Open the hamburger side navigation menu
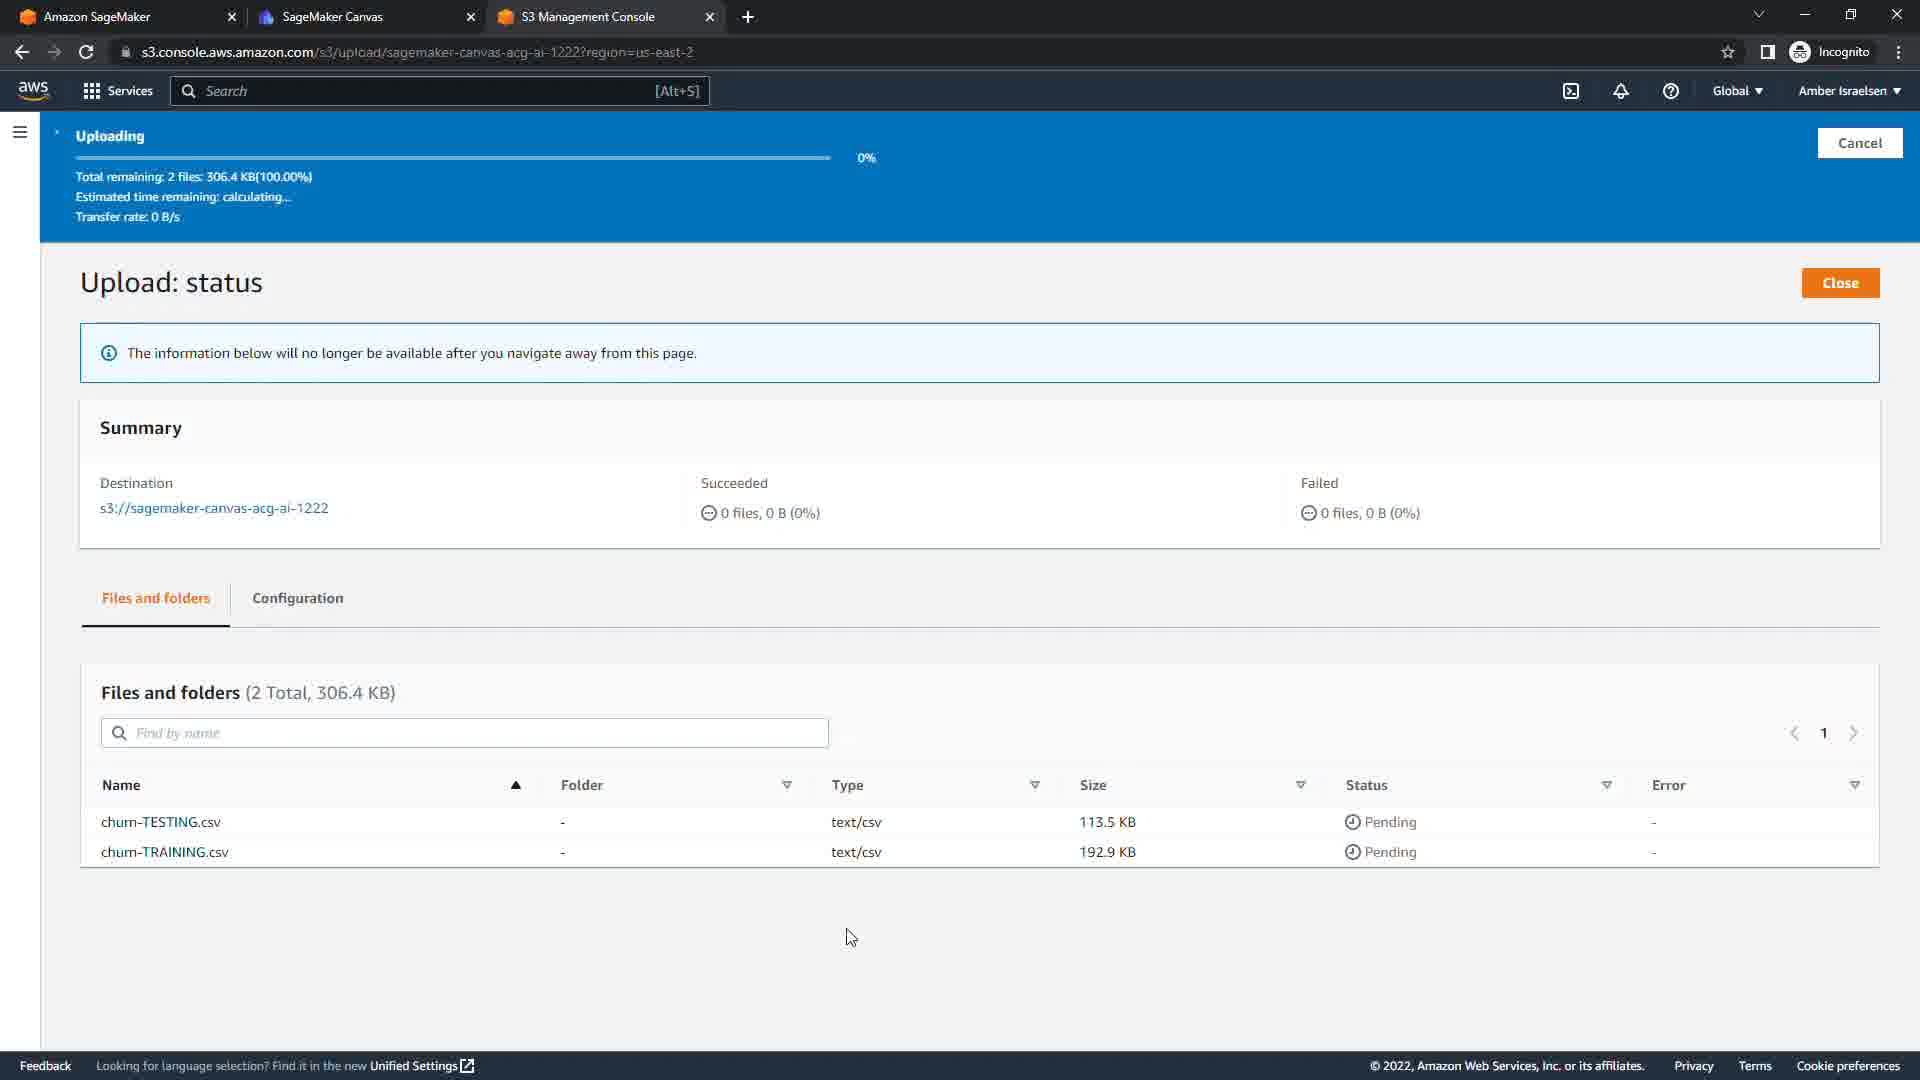Image resolution: width=1920 pixels, height=1080 pixels. [19, 132]
